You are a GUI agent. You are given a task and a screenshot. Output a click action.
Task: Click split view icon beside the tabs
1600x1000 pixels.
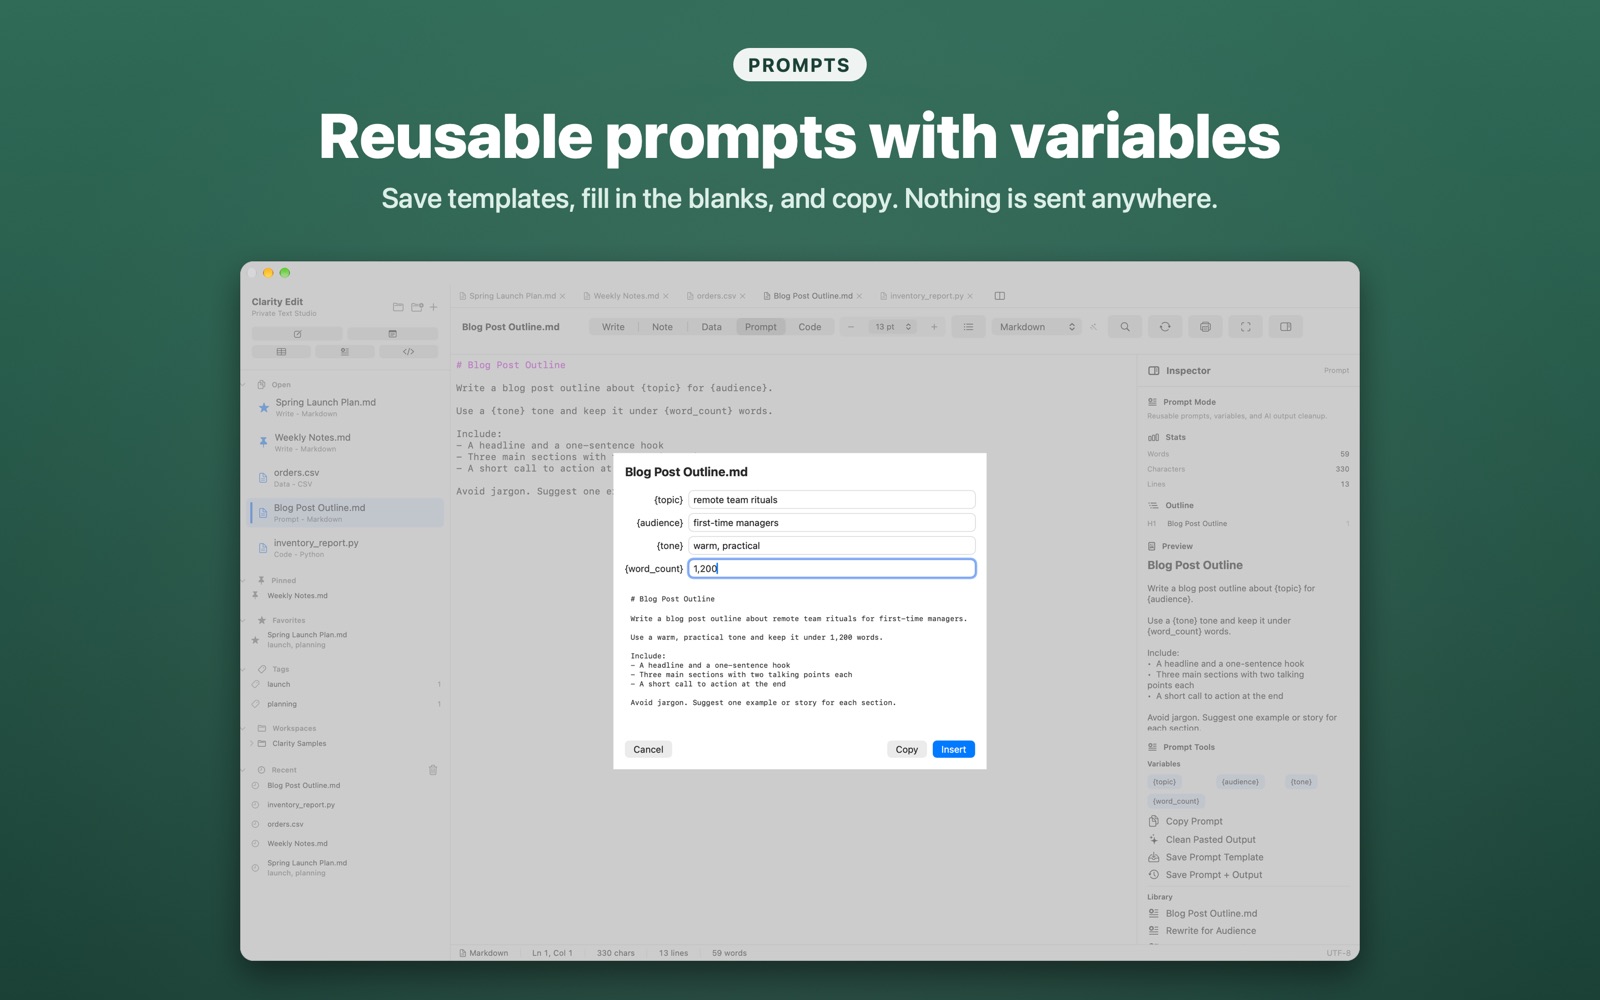[999, 296]
